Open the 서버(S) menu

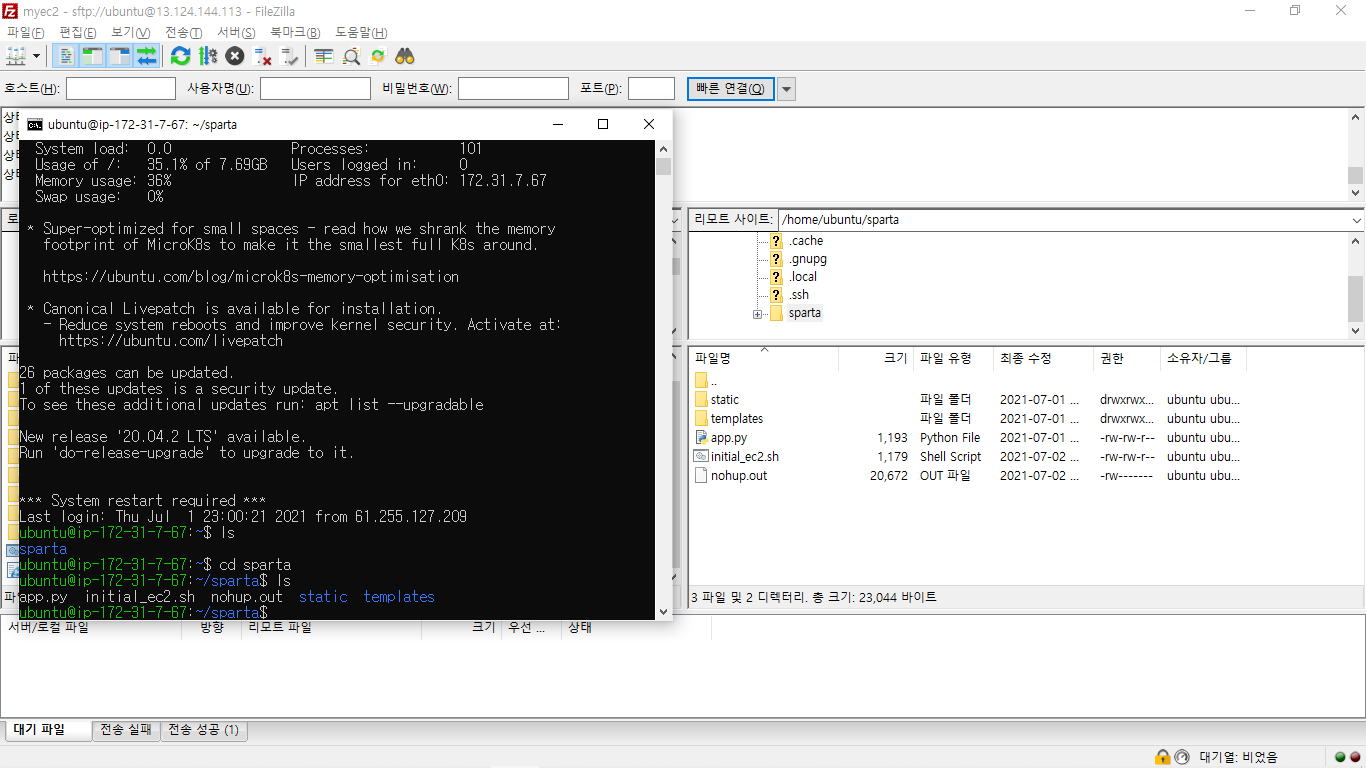[236, 33]
